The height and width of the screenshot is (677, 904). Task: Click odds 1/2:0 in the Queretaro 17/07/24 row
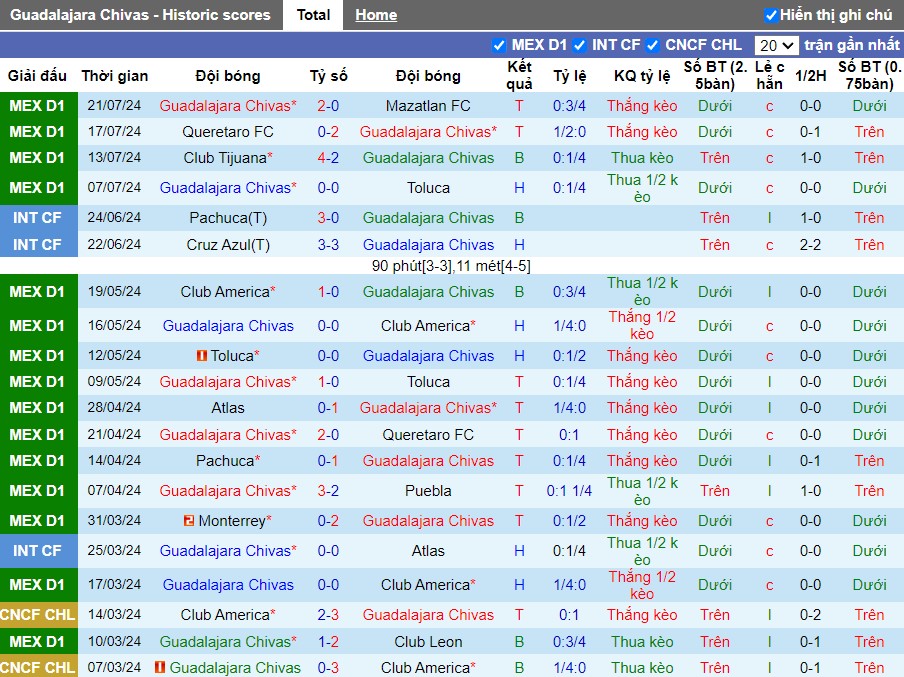pyautogui.click(x=569, y=132)
